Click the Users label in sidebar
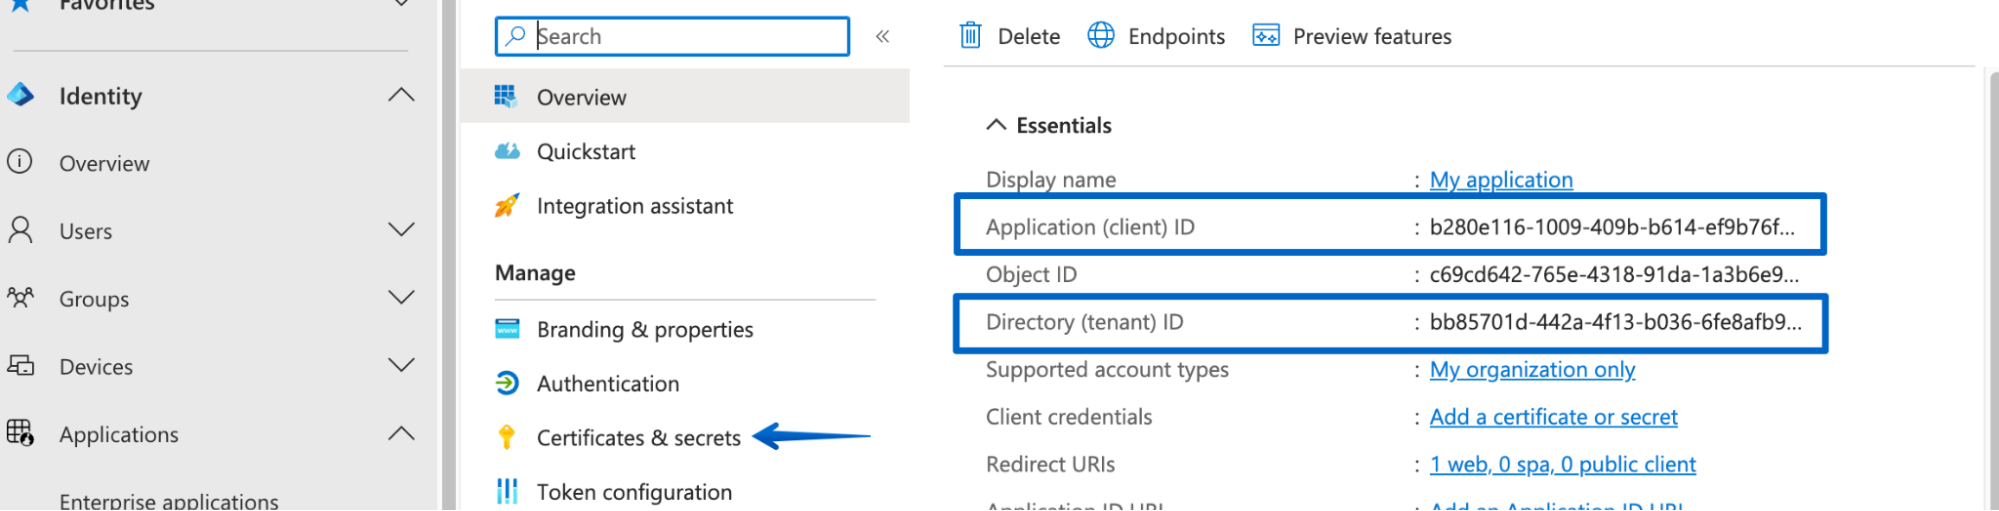This screenshot has width=1999, height=511. click(x=85, y=231)
